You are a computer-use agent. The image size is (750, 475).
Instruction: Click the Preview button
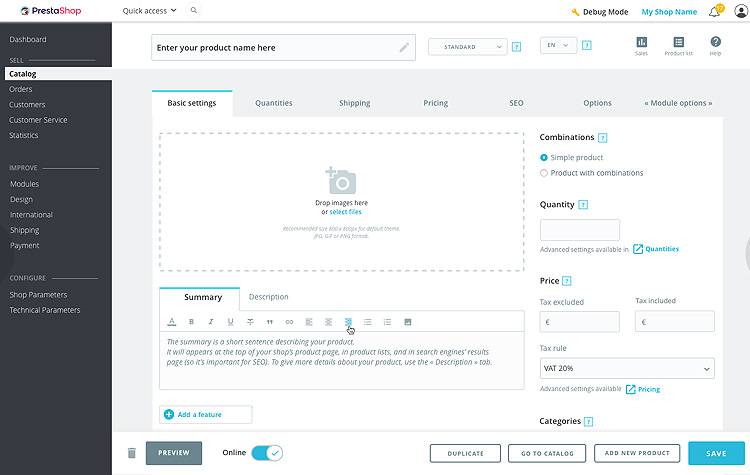point(174,453)
